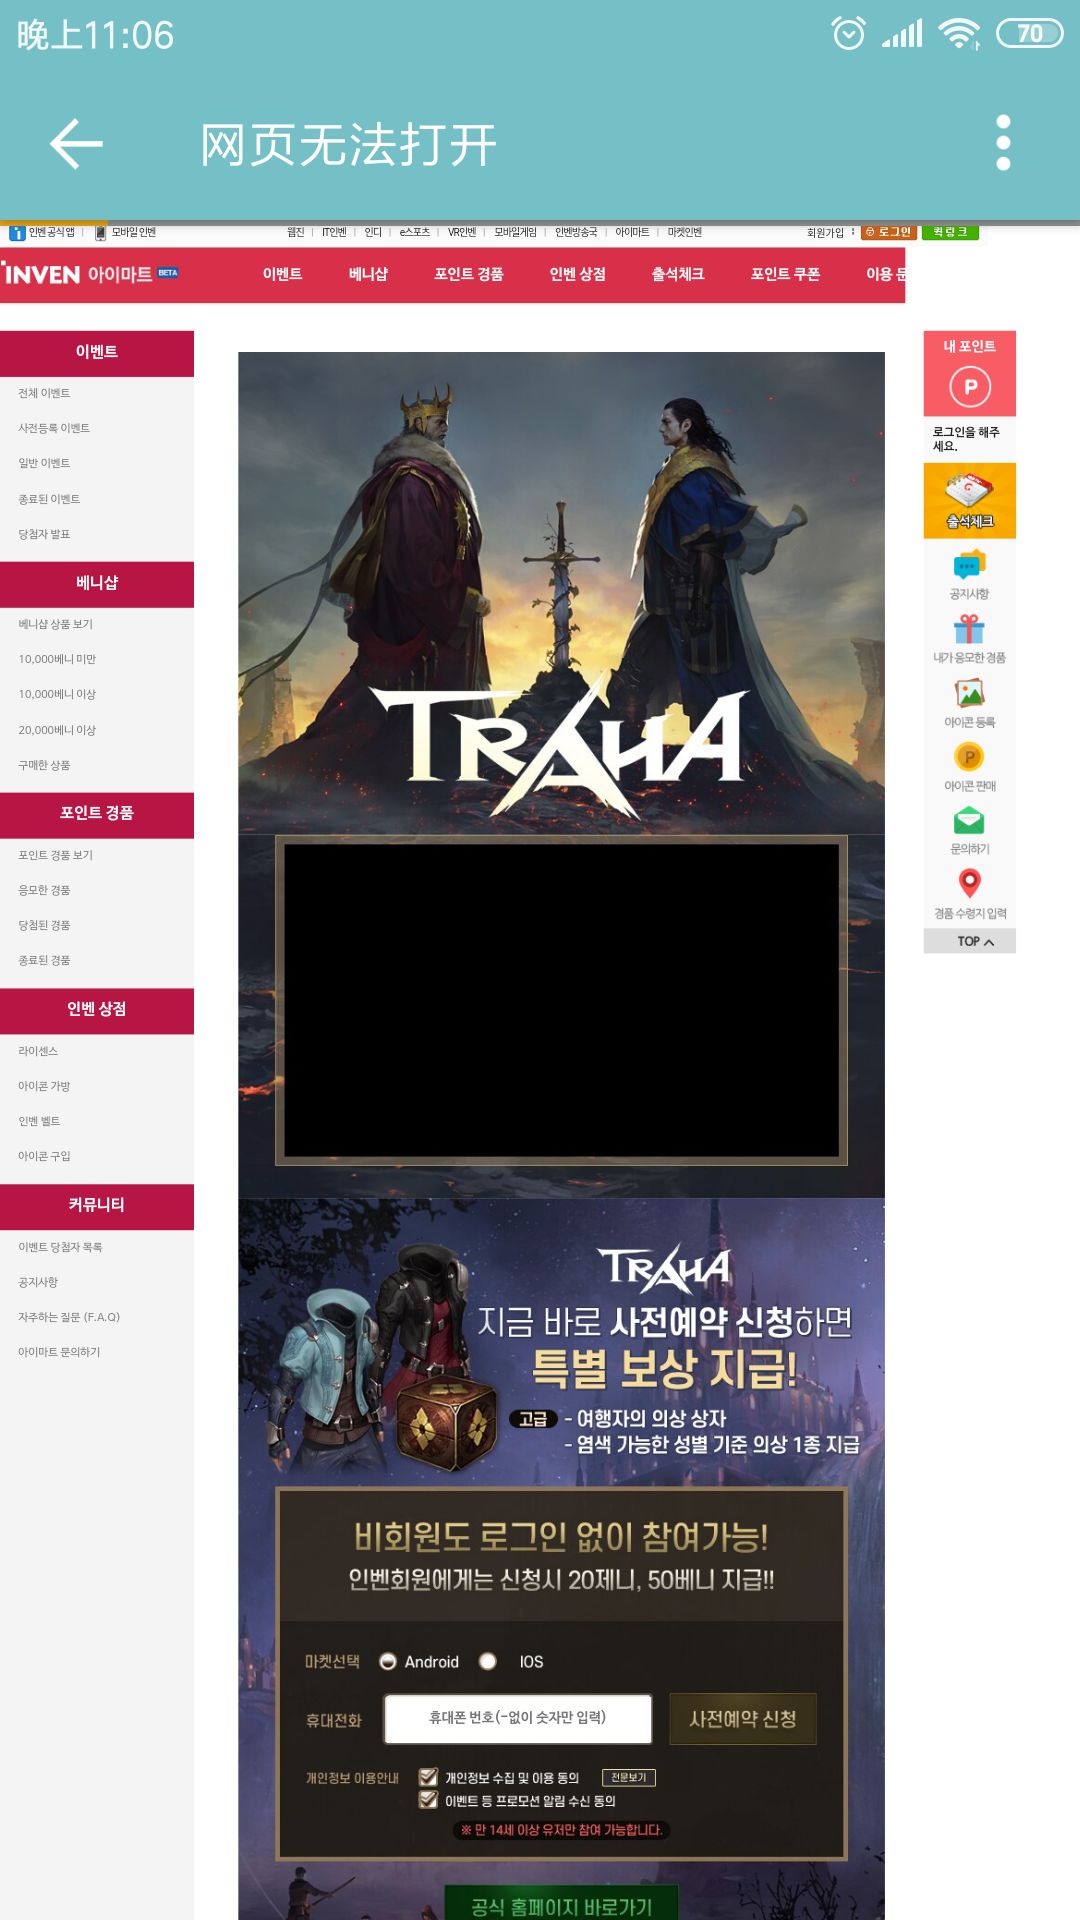Click the 사전예약 신청 button
This screenshot has height=1920, width=1080.
(743, 1719)
